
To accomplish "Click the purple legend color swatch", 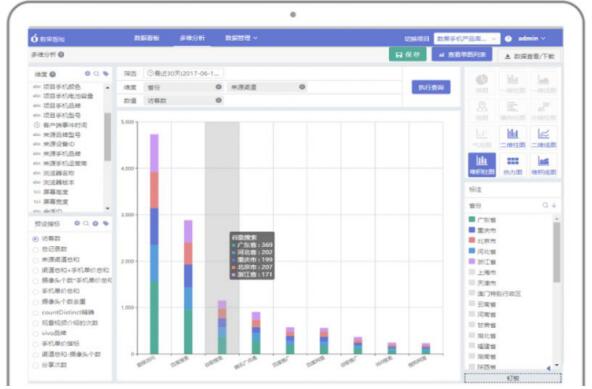I will [x=472, y=261].
